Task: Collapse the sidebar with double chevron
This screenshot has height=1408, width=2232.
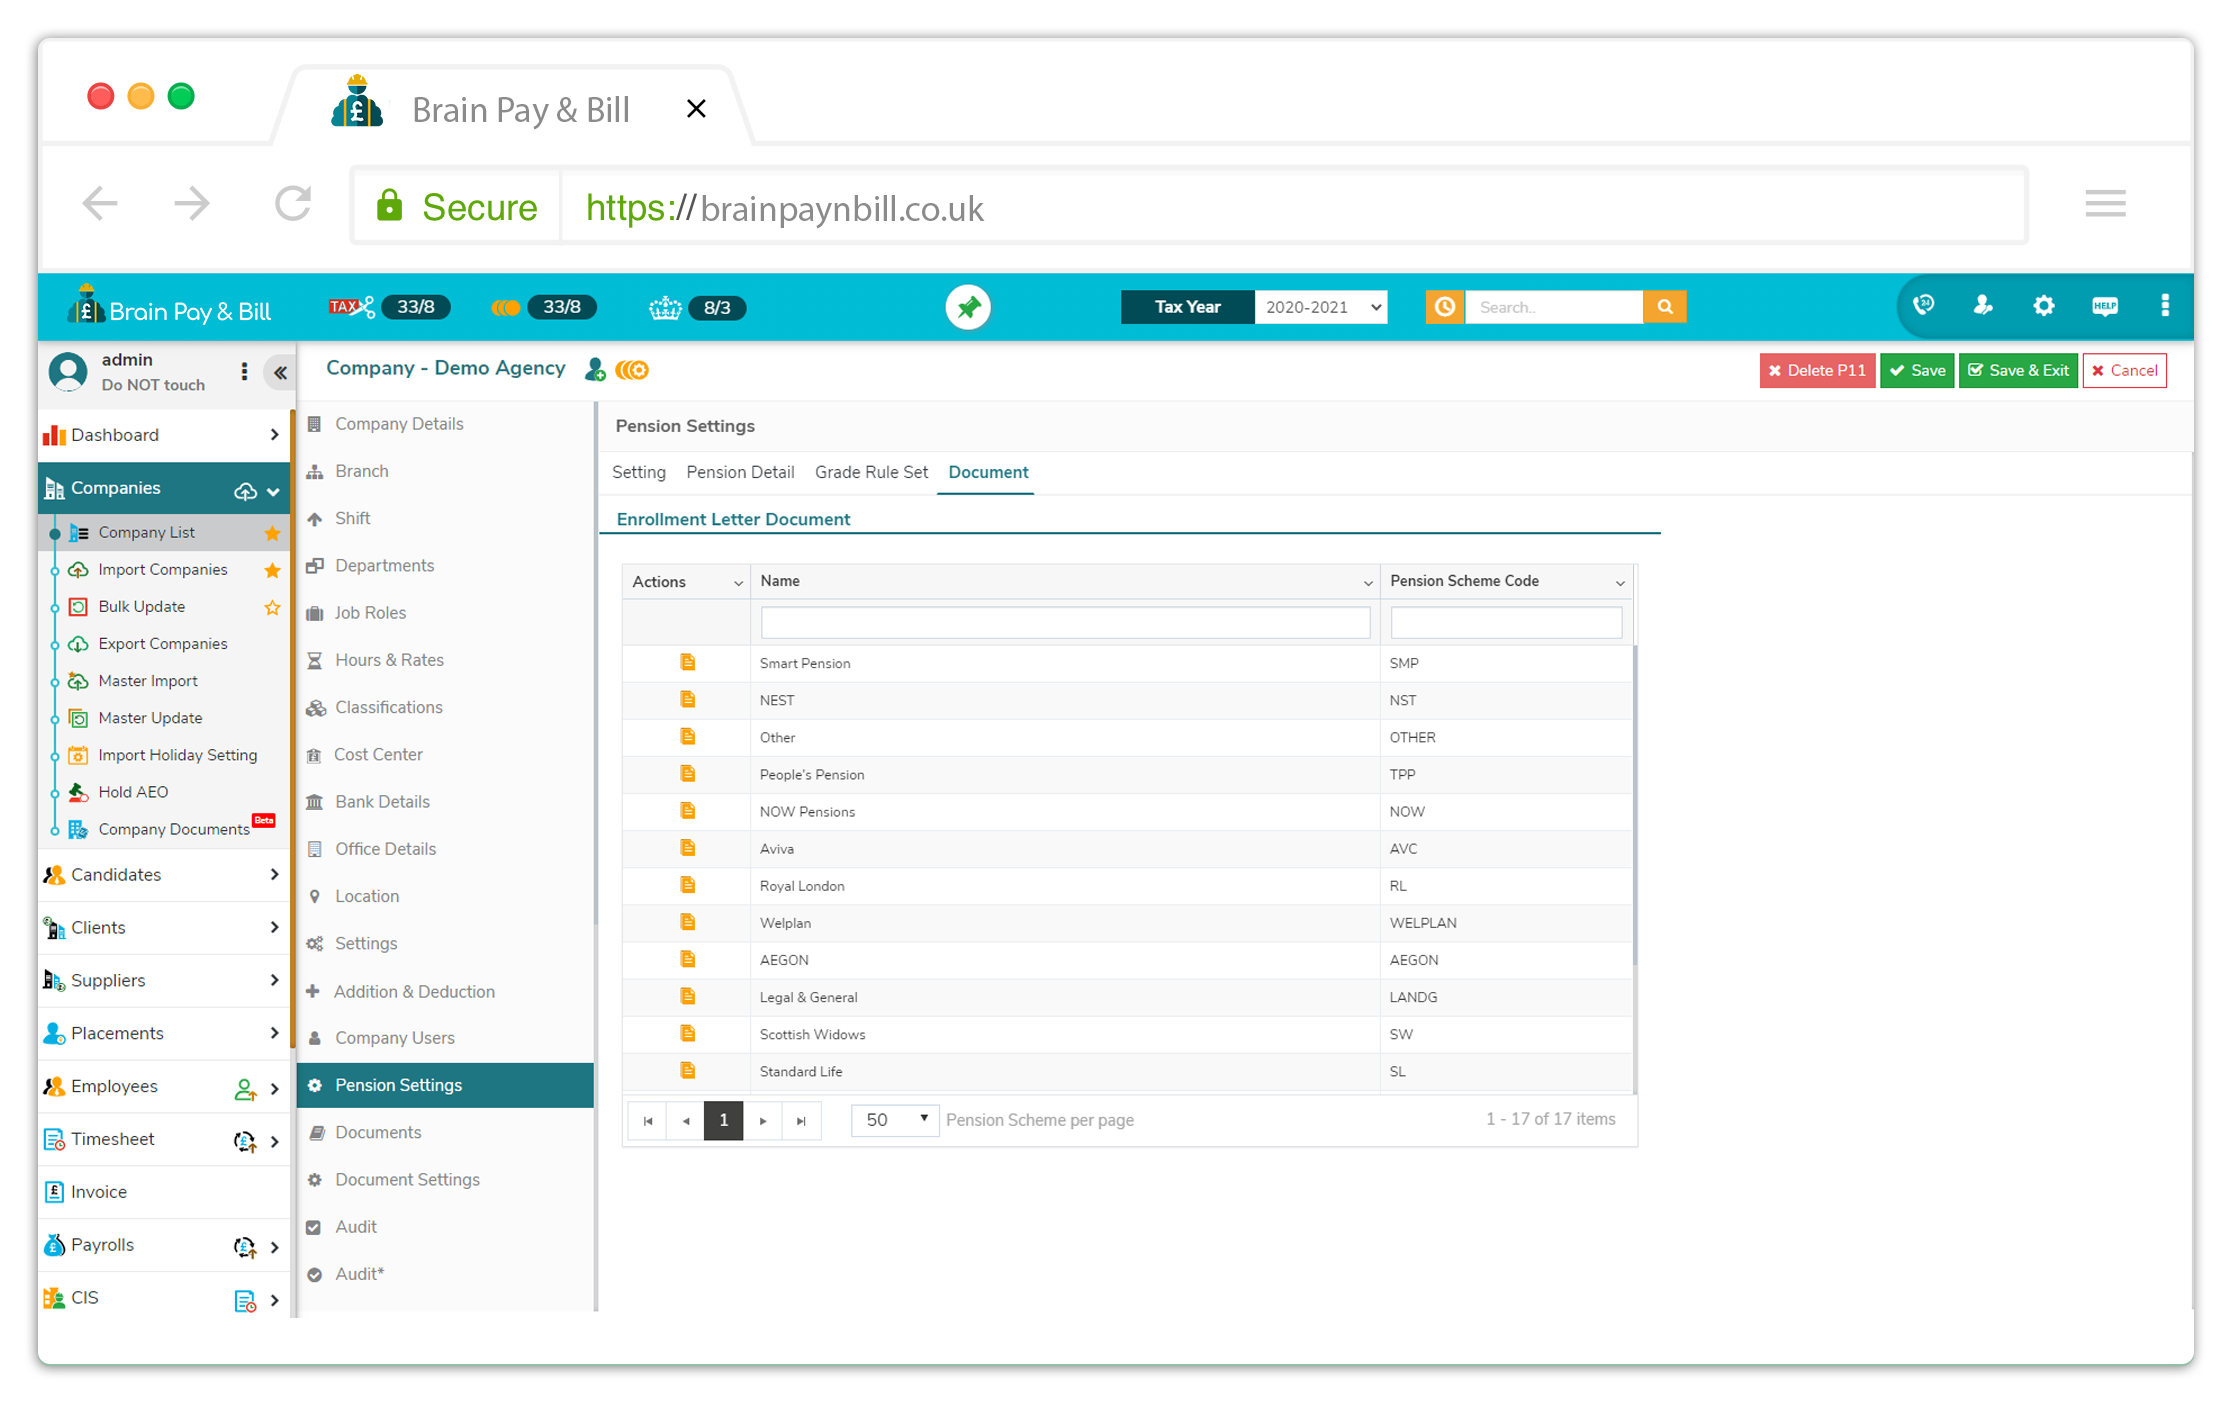Action: [x=281, y=373]
